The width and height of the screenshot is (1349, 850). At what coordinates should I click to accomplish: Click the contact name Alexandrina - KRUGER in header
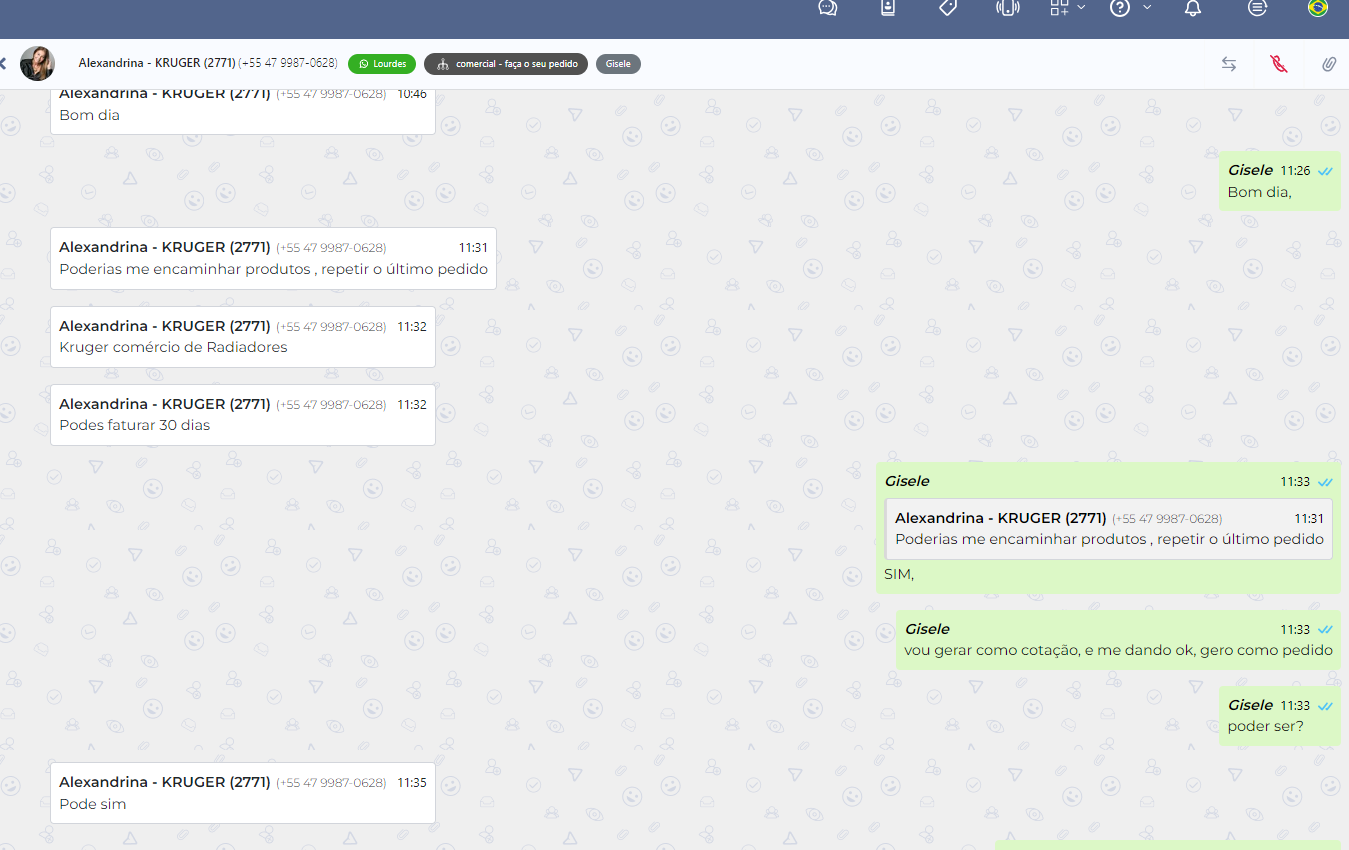click(157, 63)
